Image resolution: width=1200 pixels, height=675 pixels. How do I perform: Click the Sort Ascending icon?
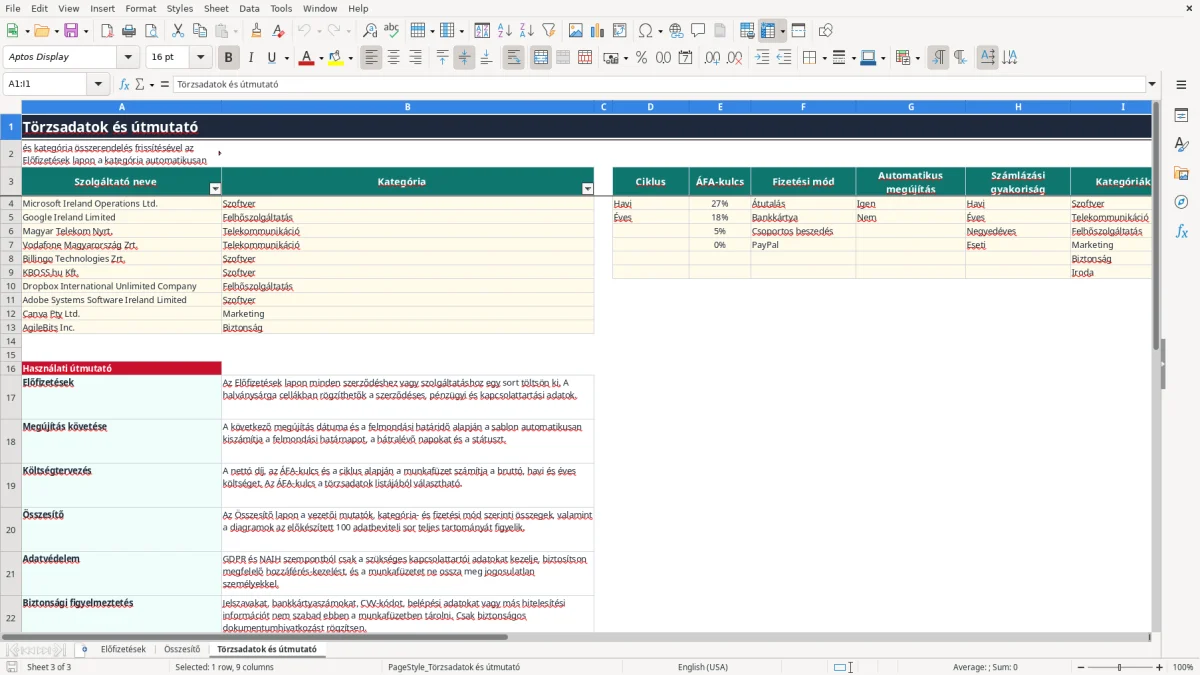[x=505, y=31]
